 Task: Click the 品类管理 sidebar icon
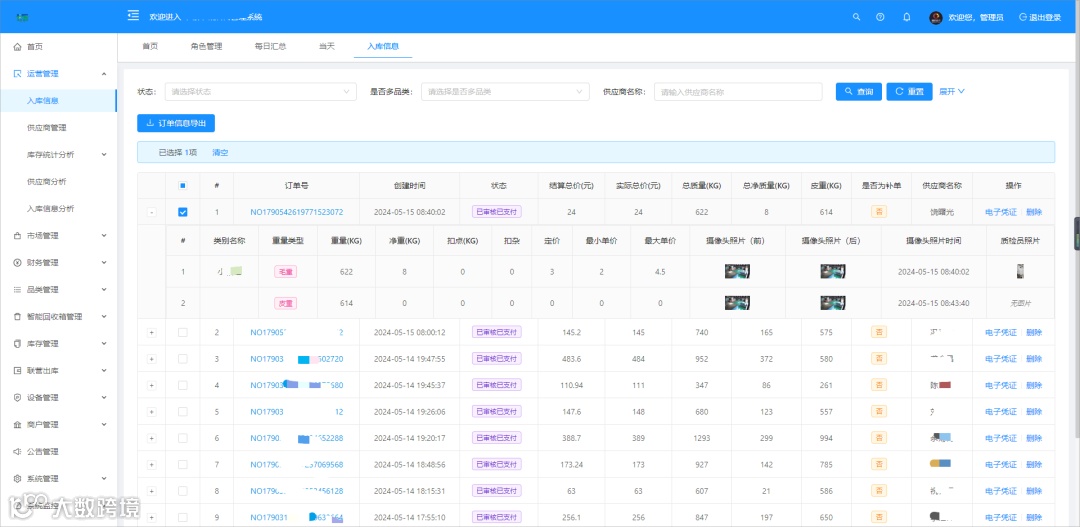pos(17,289)
